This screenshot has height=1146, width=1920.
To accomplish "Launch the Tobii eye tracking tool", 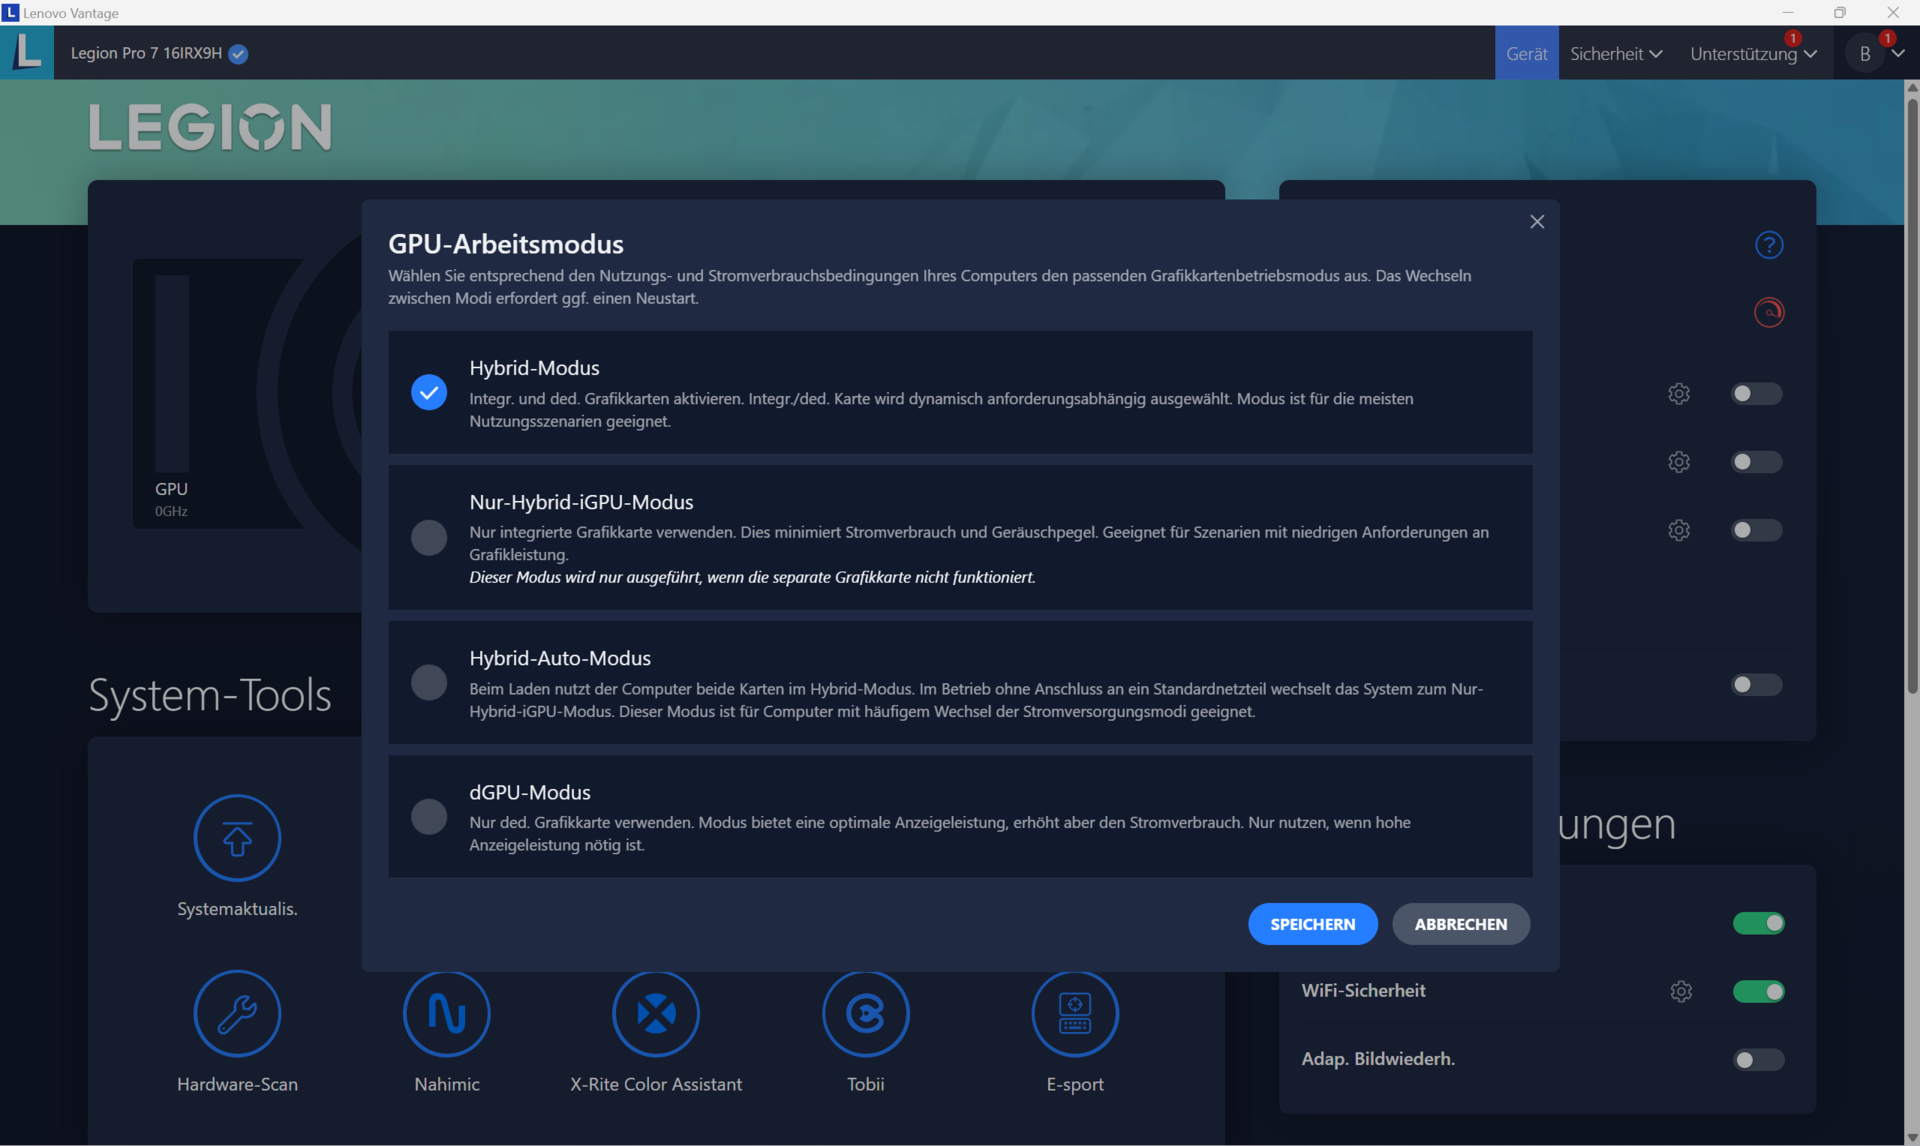I will [865, 1013].
